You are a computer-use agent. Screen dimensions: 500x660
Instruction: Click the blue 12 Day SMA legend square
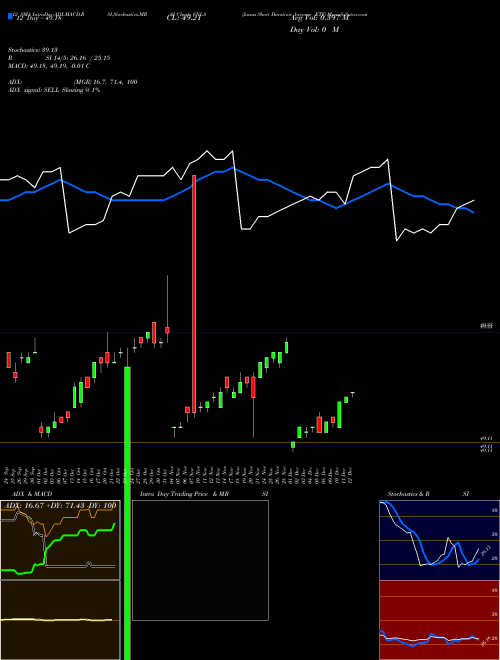point(10,16)
